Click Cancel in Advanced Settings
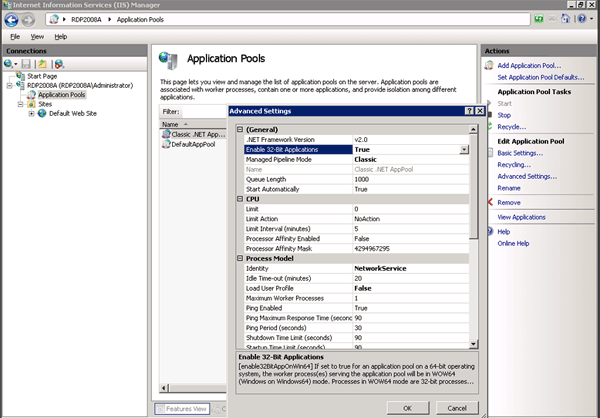The width and height of the screenshot is (600, 418). 457,408
